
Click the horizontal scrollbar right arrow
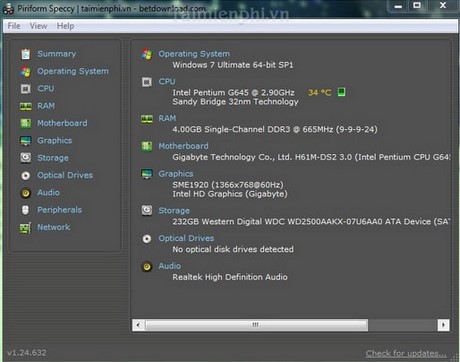(443, 325)
